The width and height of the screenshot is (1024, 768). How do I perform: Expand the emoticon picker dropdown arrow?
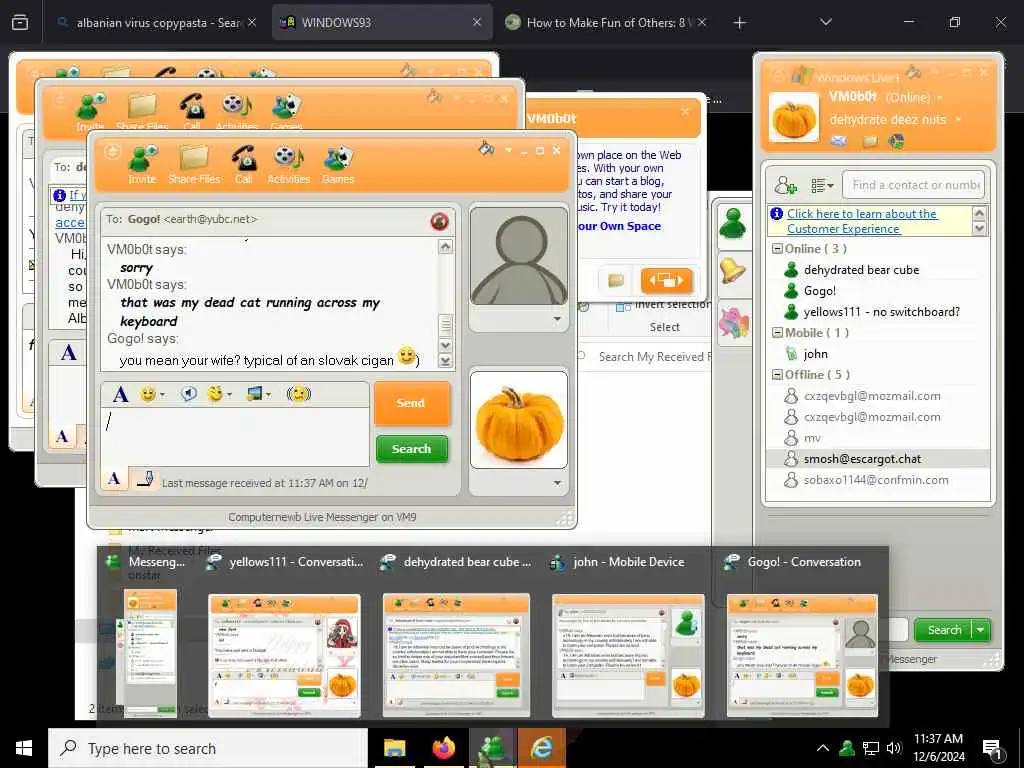pyautogui.click(x=162, y=394)
